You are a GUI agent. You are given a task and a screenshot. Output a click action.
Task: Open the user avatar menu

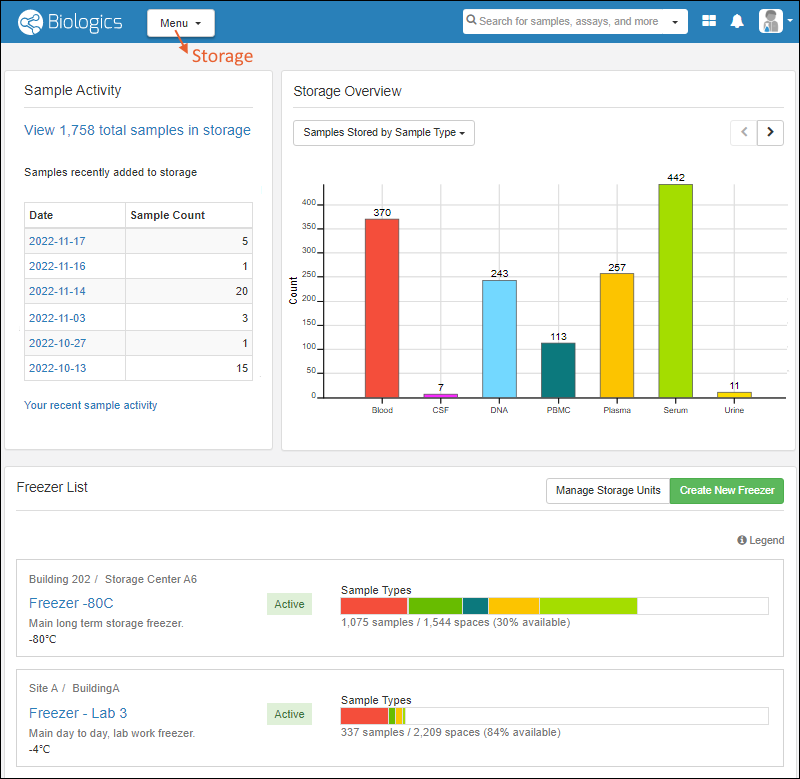(x=774, y=21)
